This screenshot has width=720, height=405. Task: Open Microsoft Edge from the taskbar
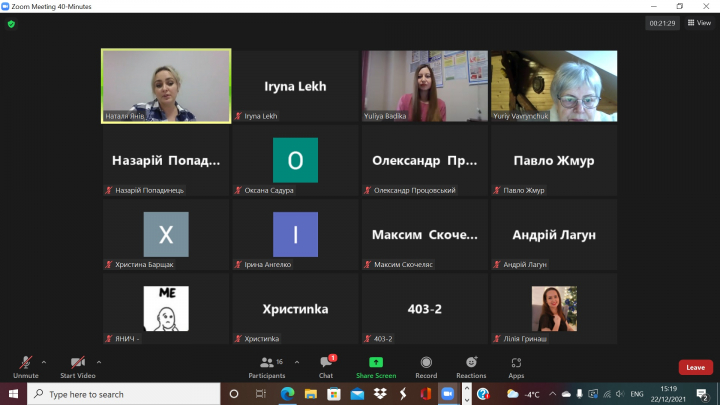285,394
